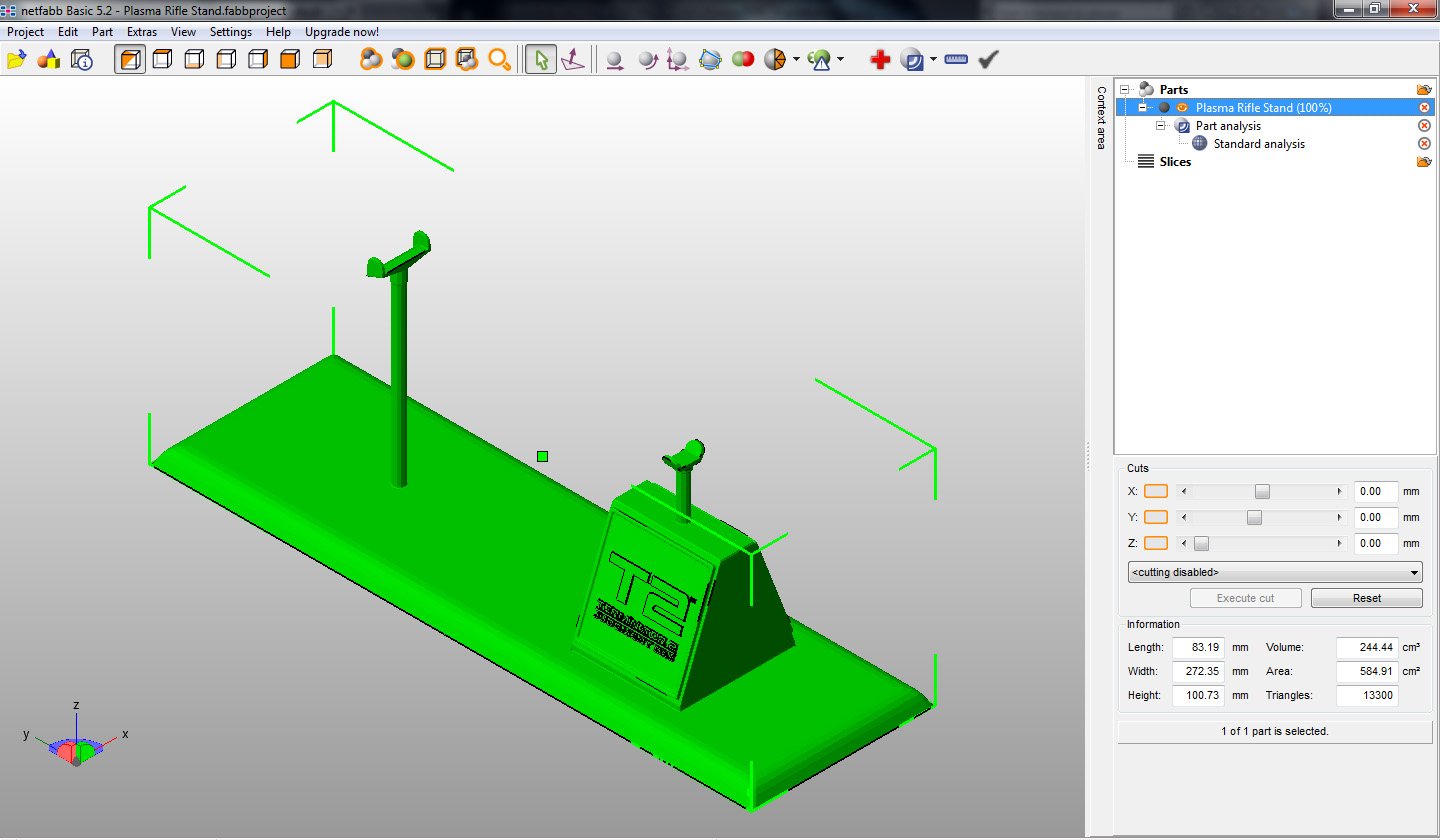The height and width of the screenshot is (840, 1440).
Task: Open the Settings menu
Action: 231,32
